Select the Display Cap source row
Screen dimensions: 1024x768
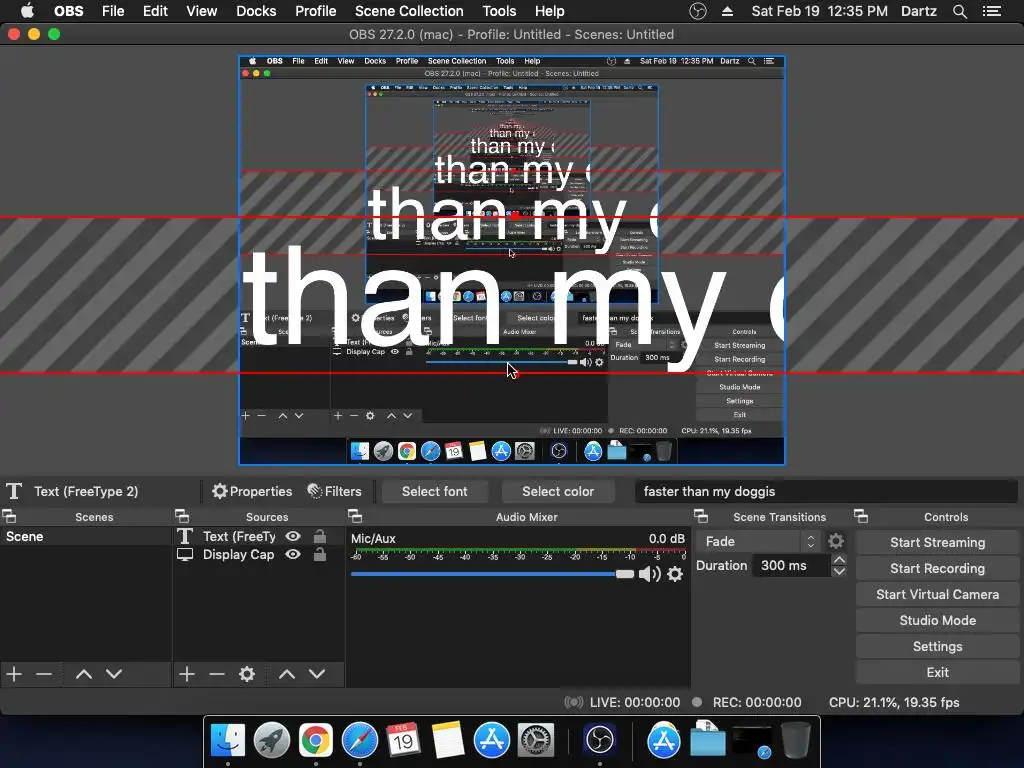259,554
